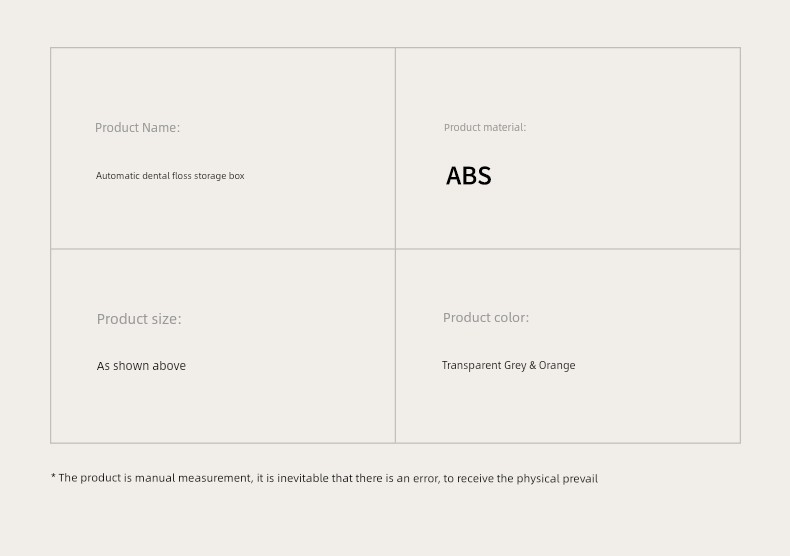Click the "Product color:" label
Image resolution: width=790 pixels, height=556 pixels.
pos(486,317)
